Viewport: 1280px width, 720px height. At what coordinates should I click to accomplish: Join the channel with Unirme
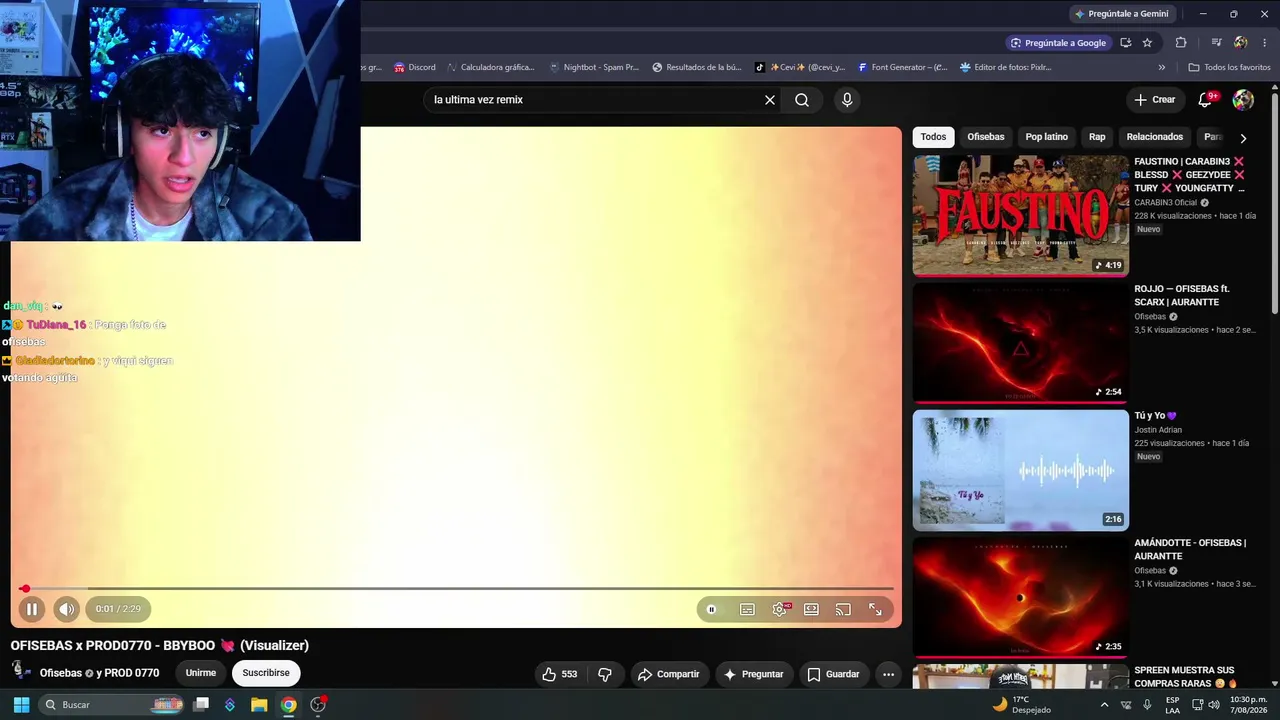pyautogui.click(x=200, y=673)
